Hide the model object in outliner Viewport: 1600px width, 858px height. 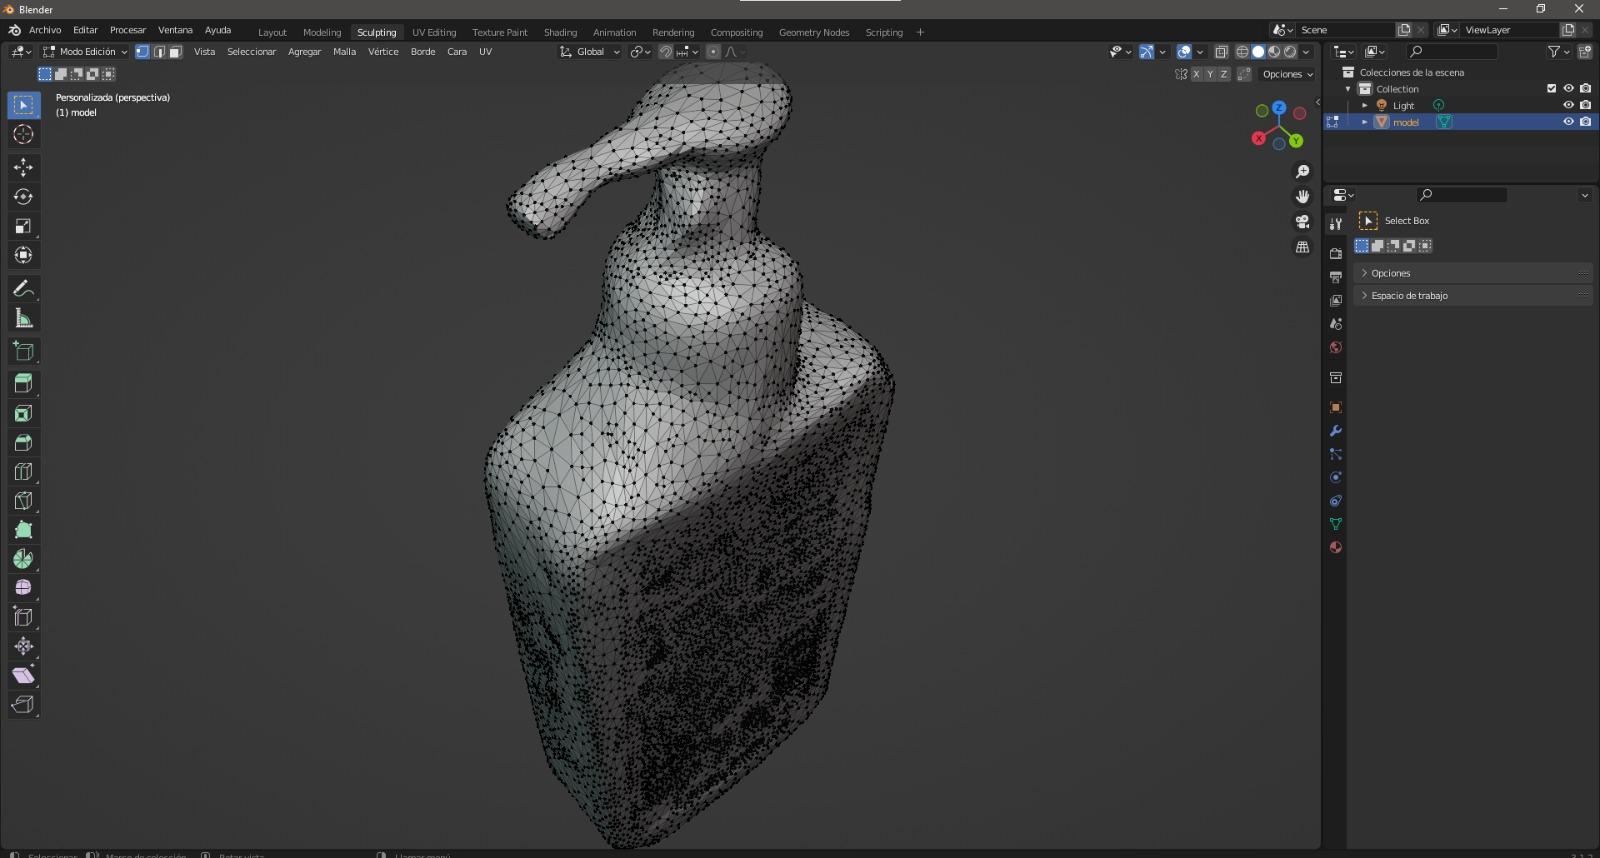point(1568,122)
